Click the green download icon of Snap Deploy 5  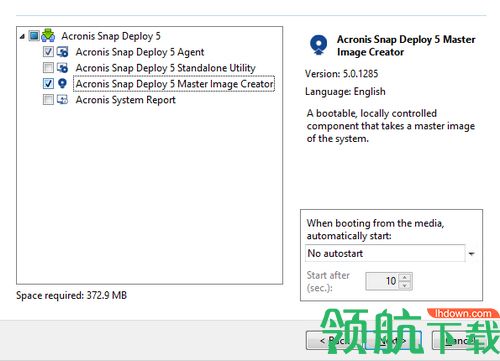pos(48,35)
